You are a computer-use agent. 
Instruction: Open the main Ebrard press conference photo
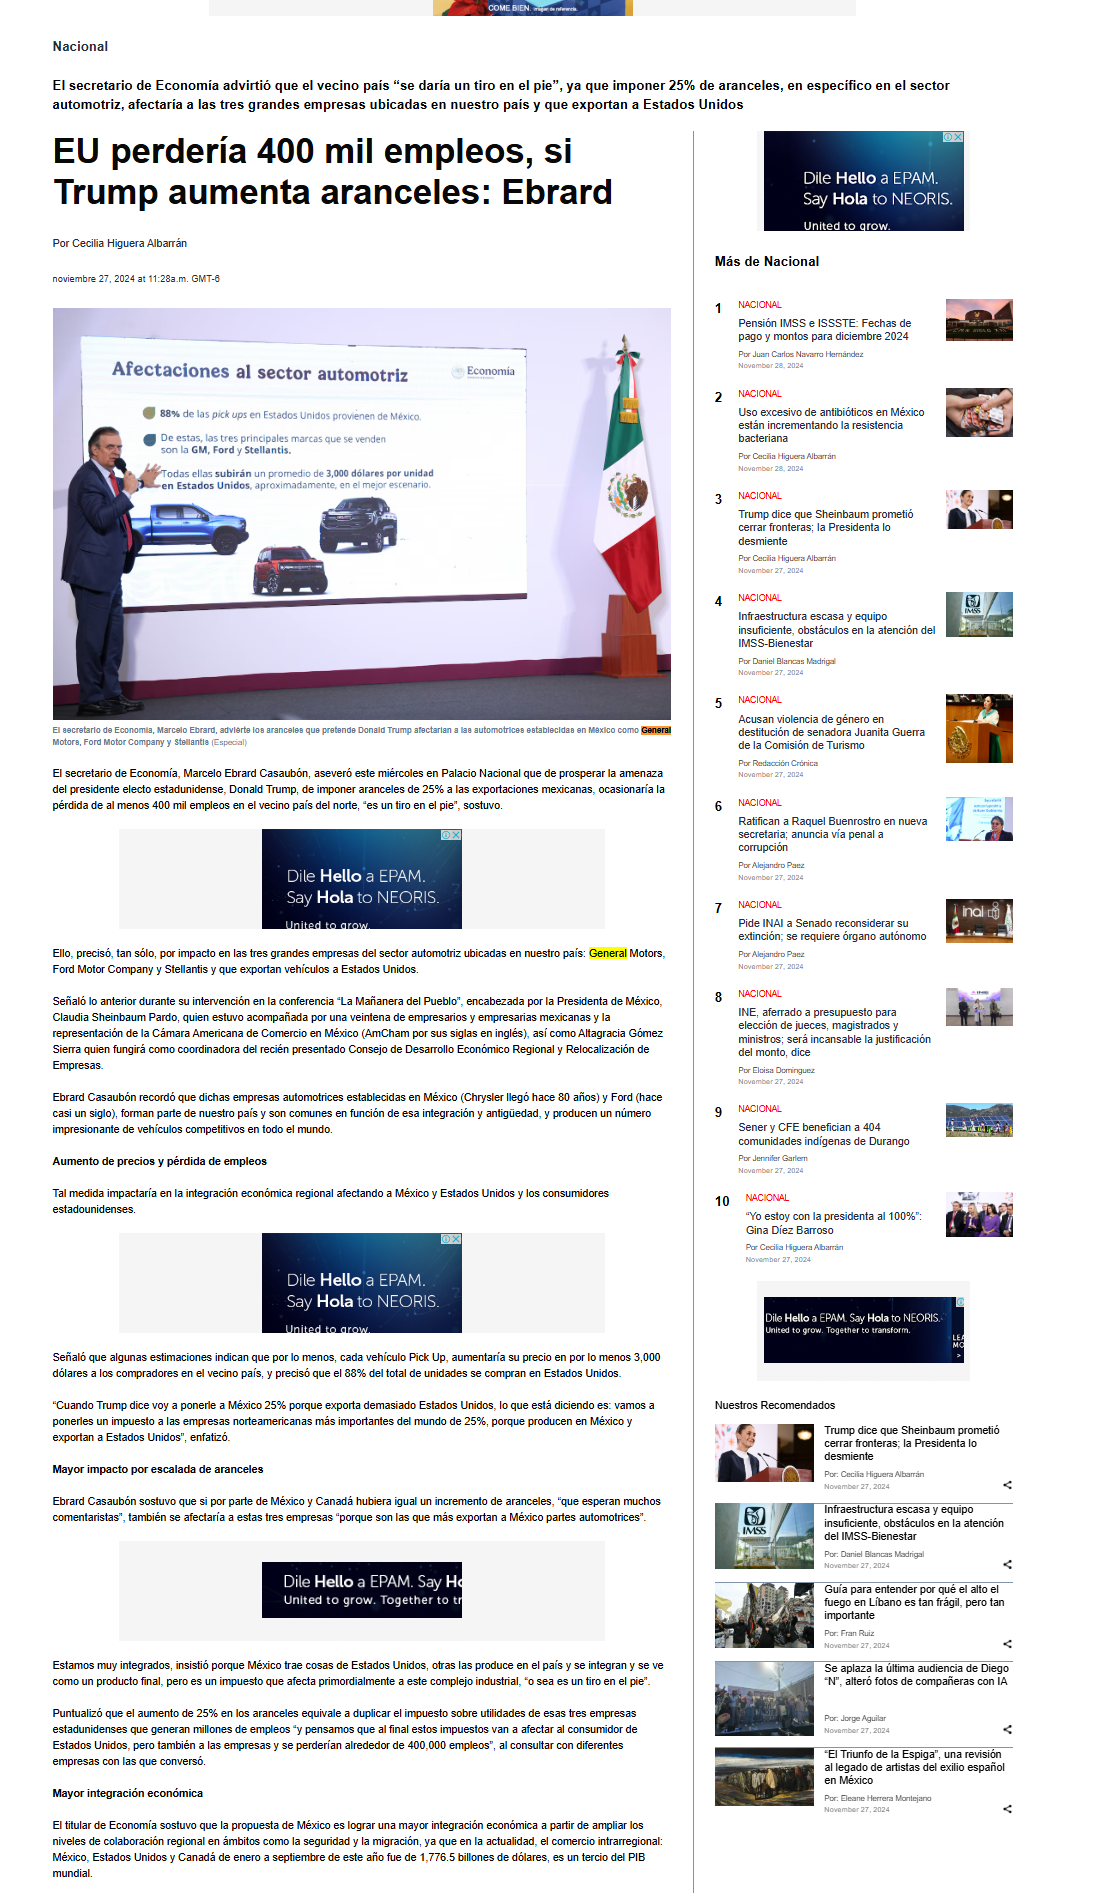(x=362, y=514)
